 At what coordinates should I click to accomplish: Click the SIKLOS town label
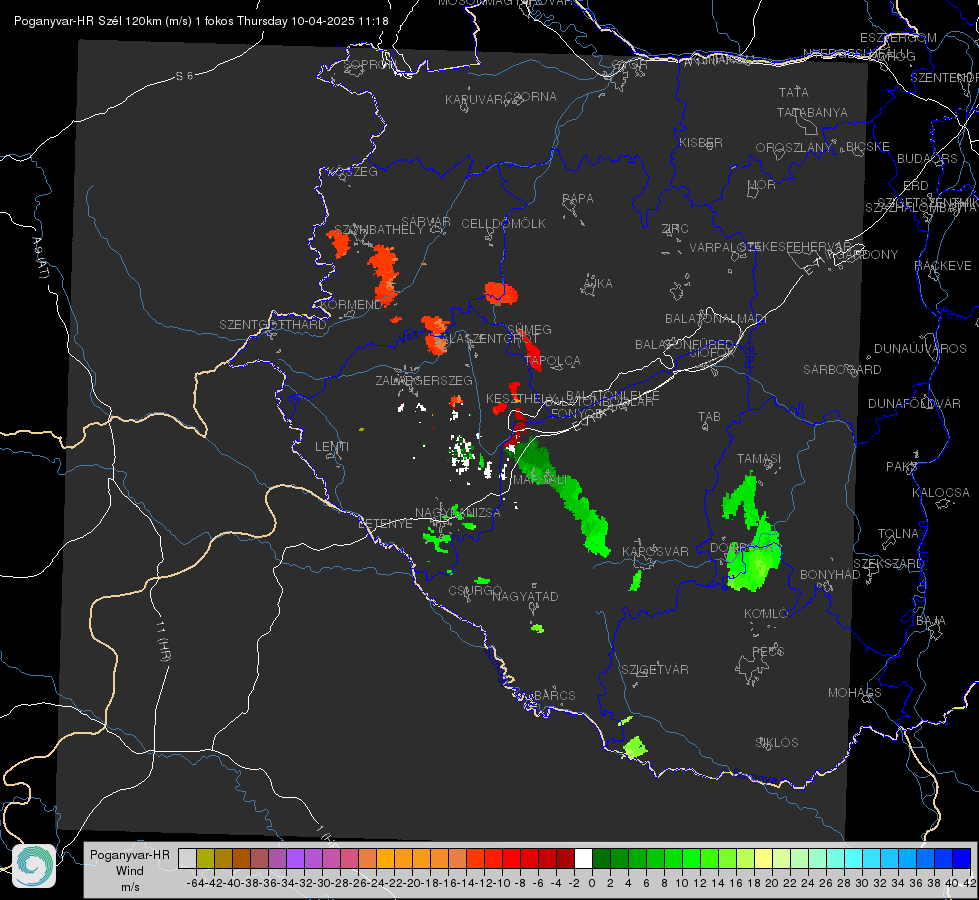tap(777, 743)
